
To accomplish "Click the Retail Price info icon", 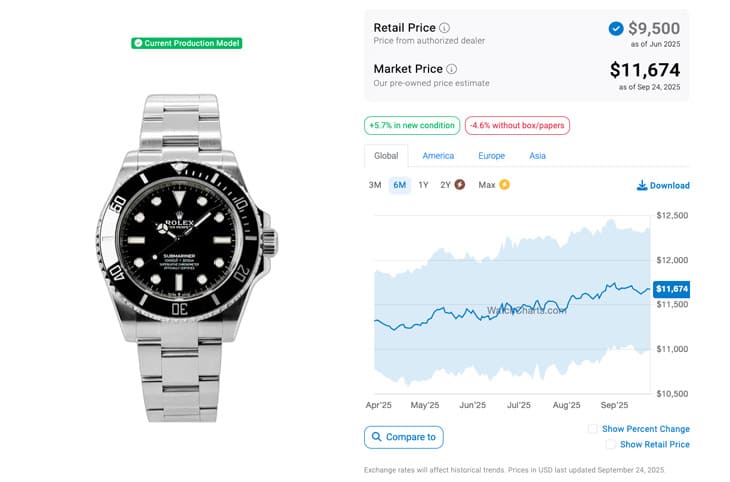I will pos(445,28).
